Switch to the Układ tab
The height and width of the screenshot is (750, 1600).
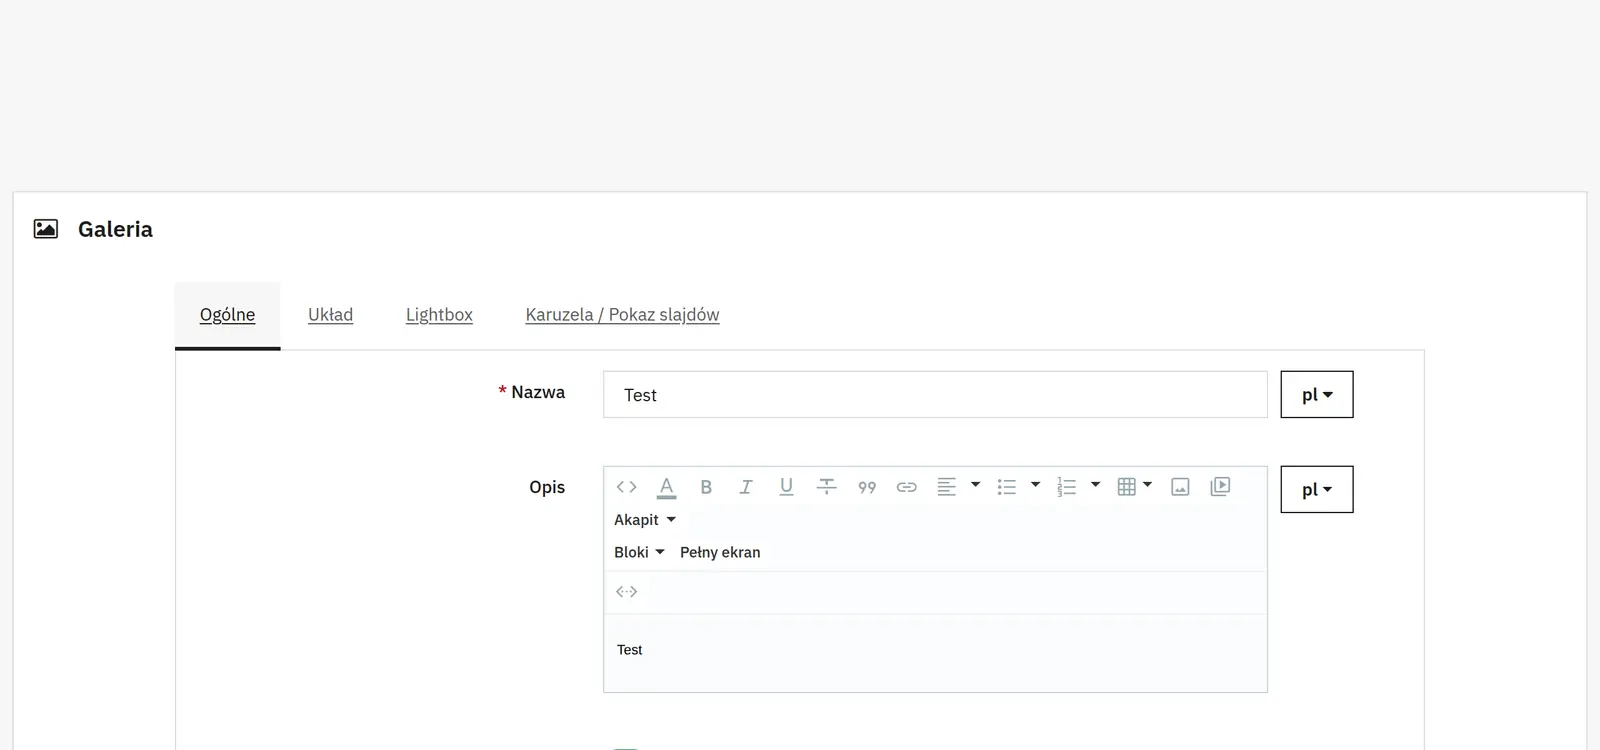[330, 315]
